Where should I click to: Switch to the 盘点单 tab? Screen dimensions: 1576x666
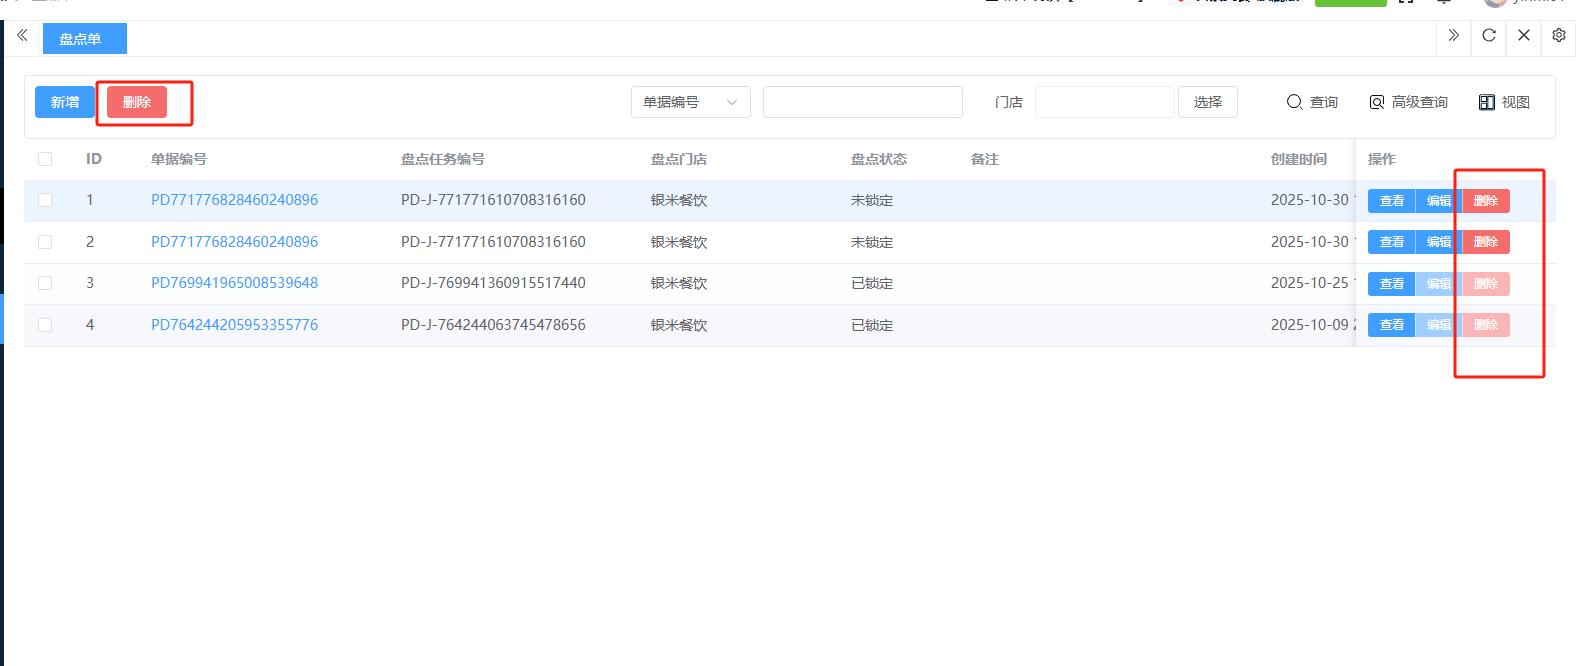point(81,39)
